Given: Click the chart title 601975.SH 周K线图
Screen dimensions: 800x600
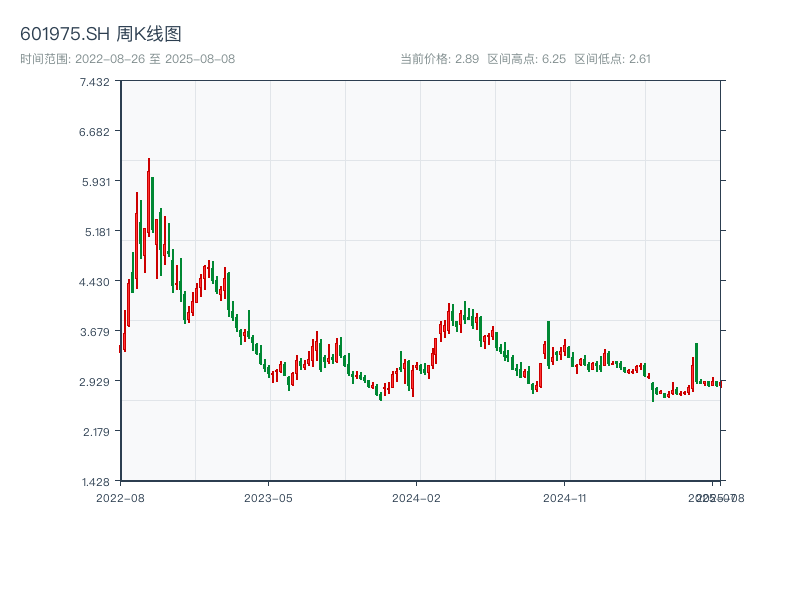Looking at the screenshot, I should 101,34.
